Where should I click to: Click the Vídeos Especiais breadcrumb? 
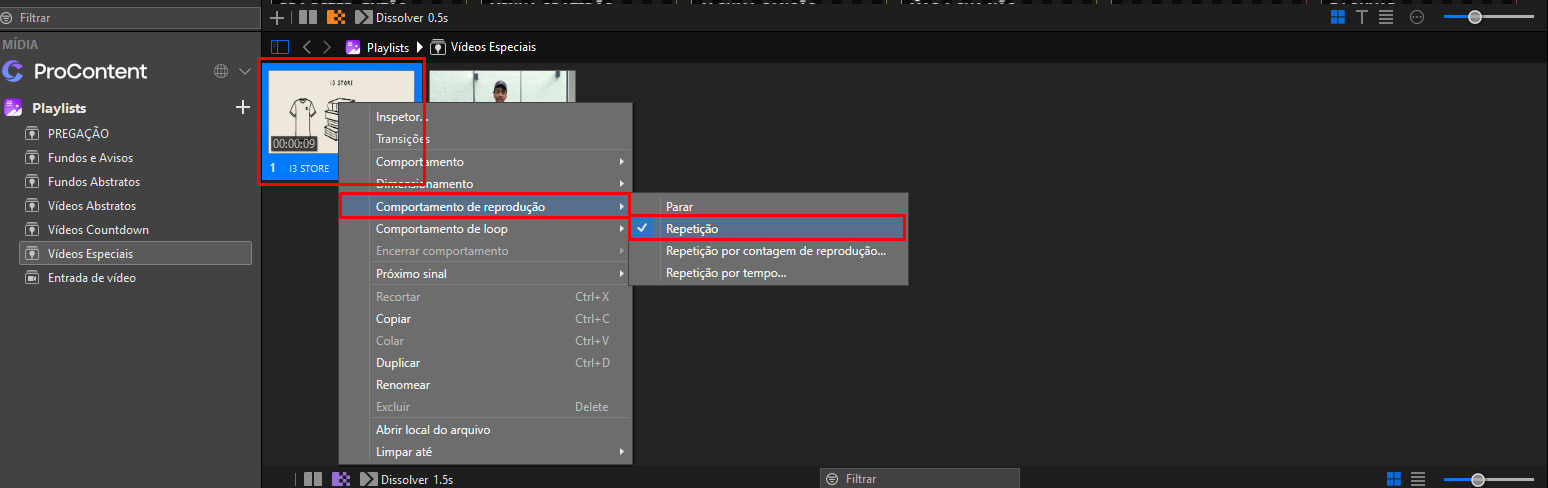pyautogui.click(x=483, y=47)
